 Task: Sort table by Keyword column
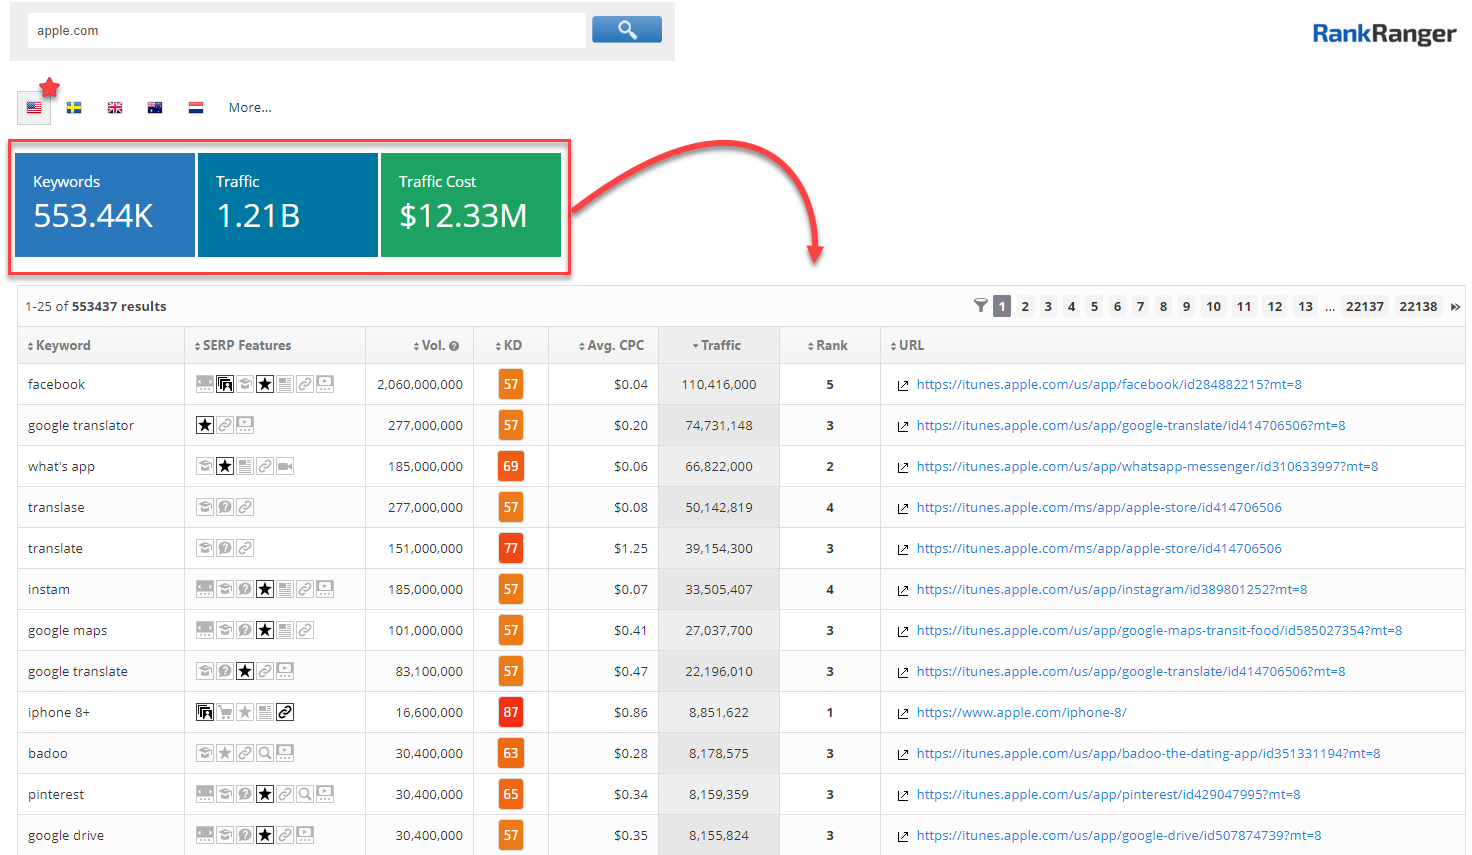coord(62,346)
